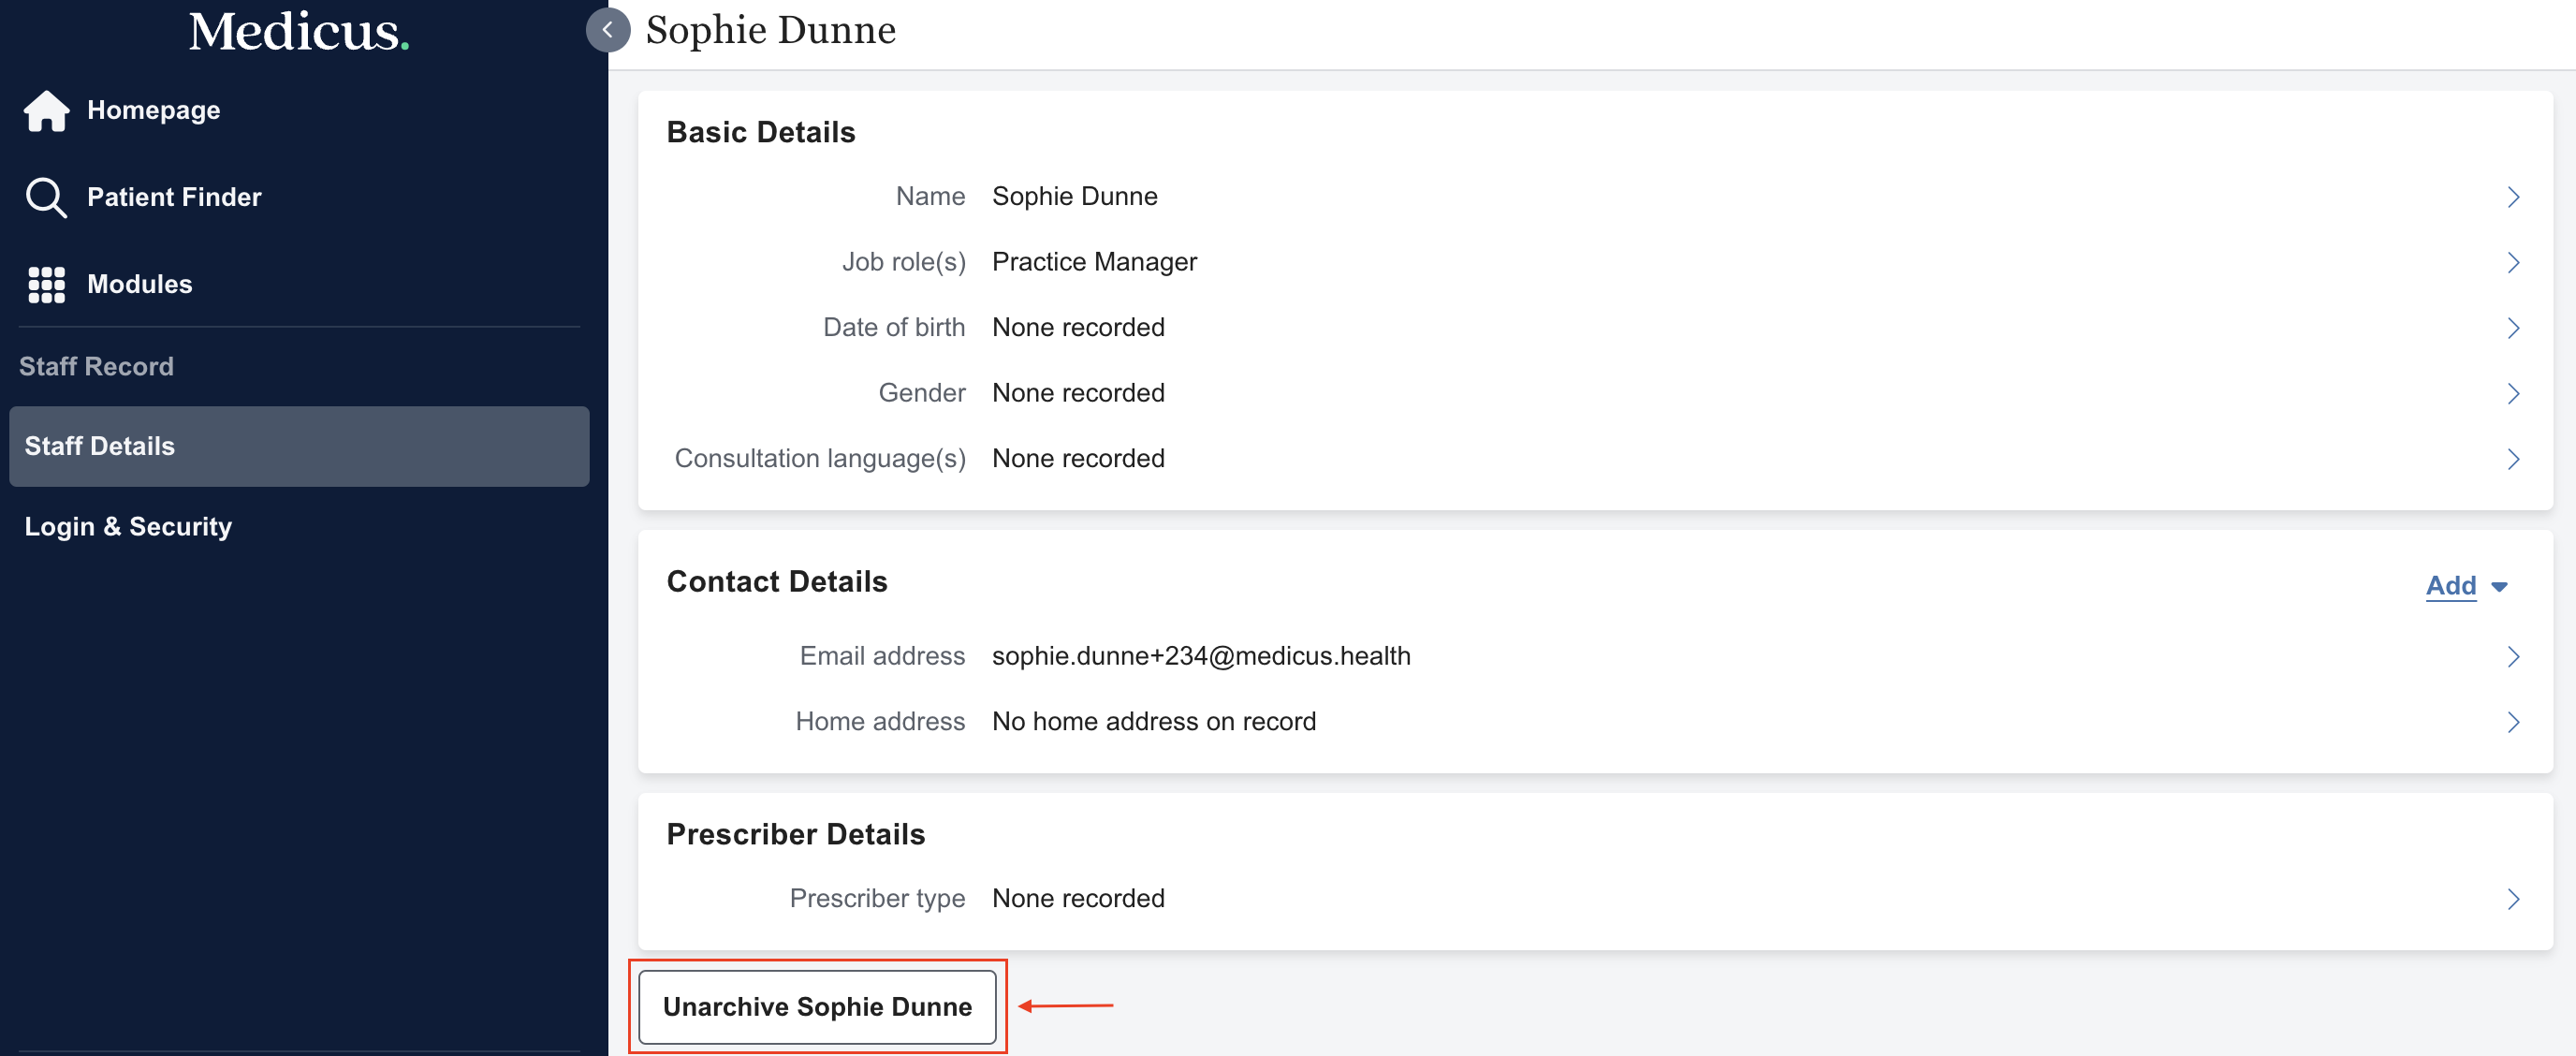Open Job role(s) row chevron
2576x1056 pixels.
pos(2512,262)
